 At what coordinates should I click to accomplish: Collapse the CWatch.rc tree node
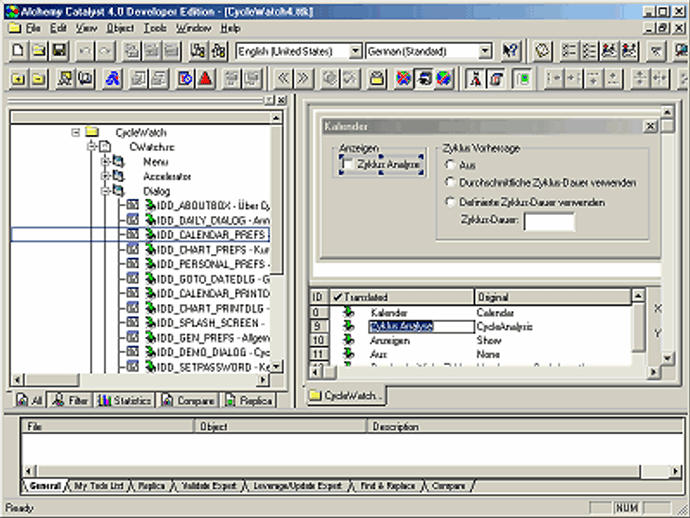pyautogui.click(x=92, y=147)
